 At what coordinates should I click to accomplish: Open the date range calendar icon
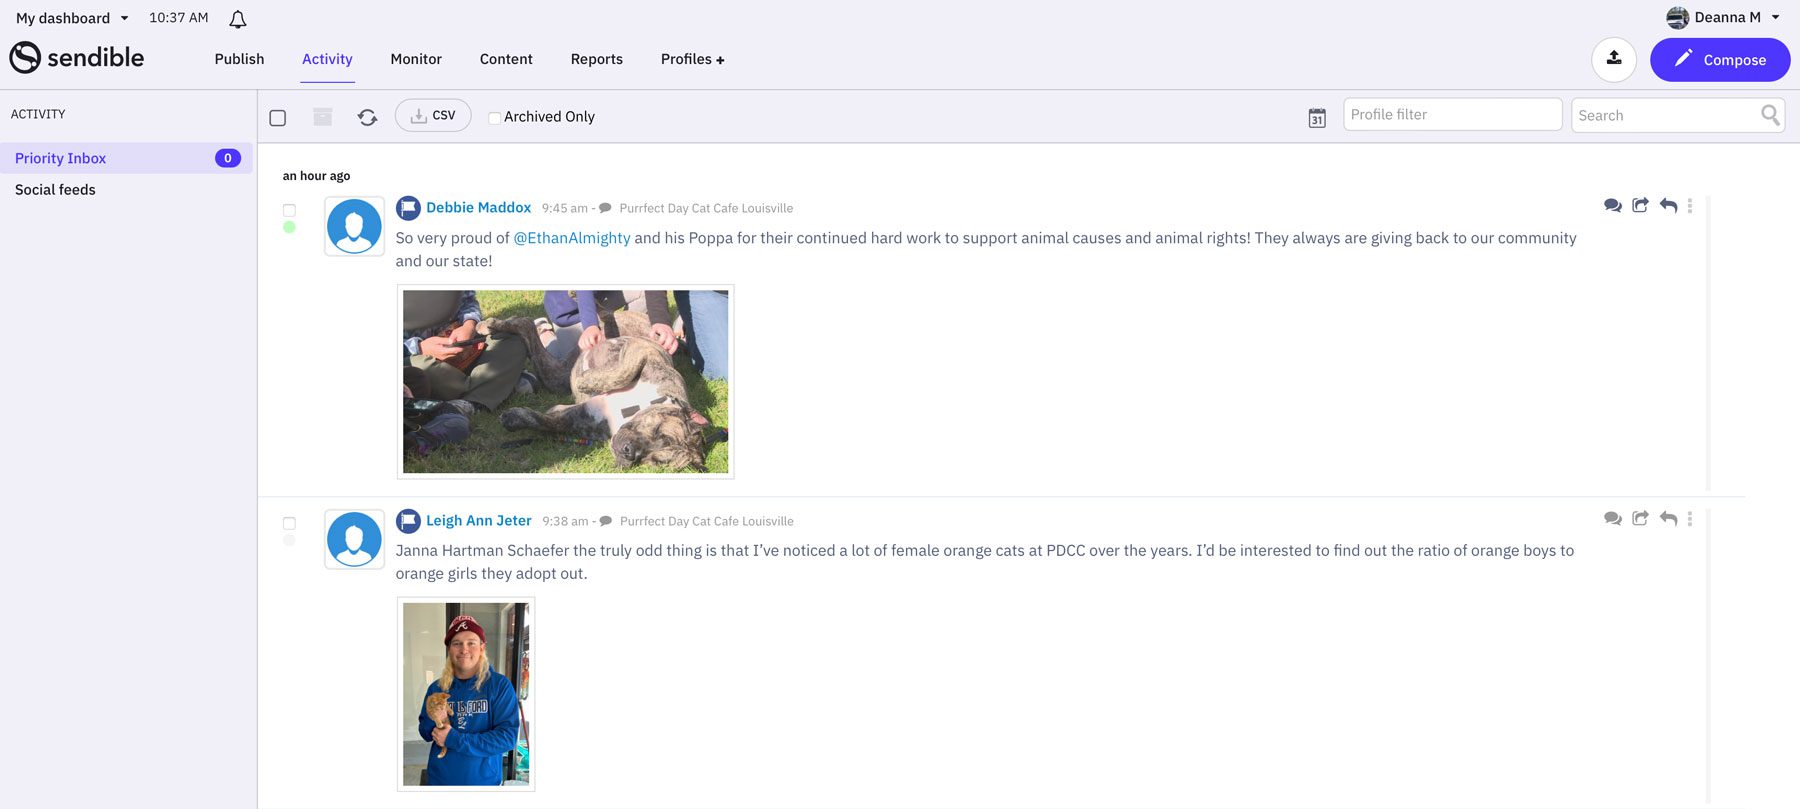coord(1317,118)
